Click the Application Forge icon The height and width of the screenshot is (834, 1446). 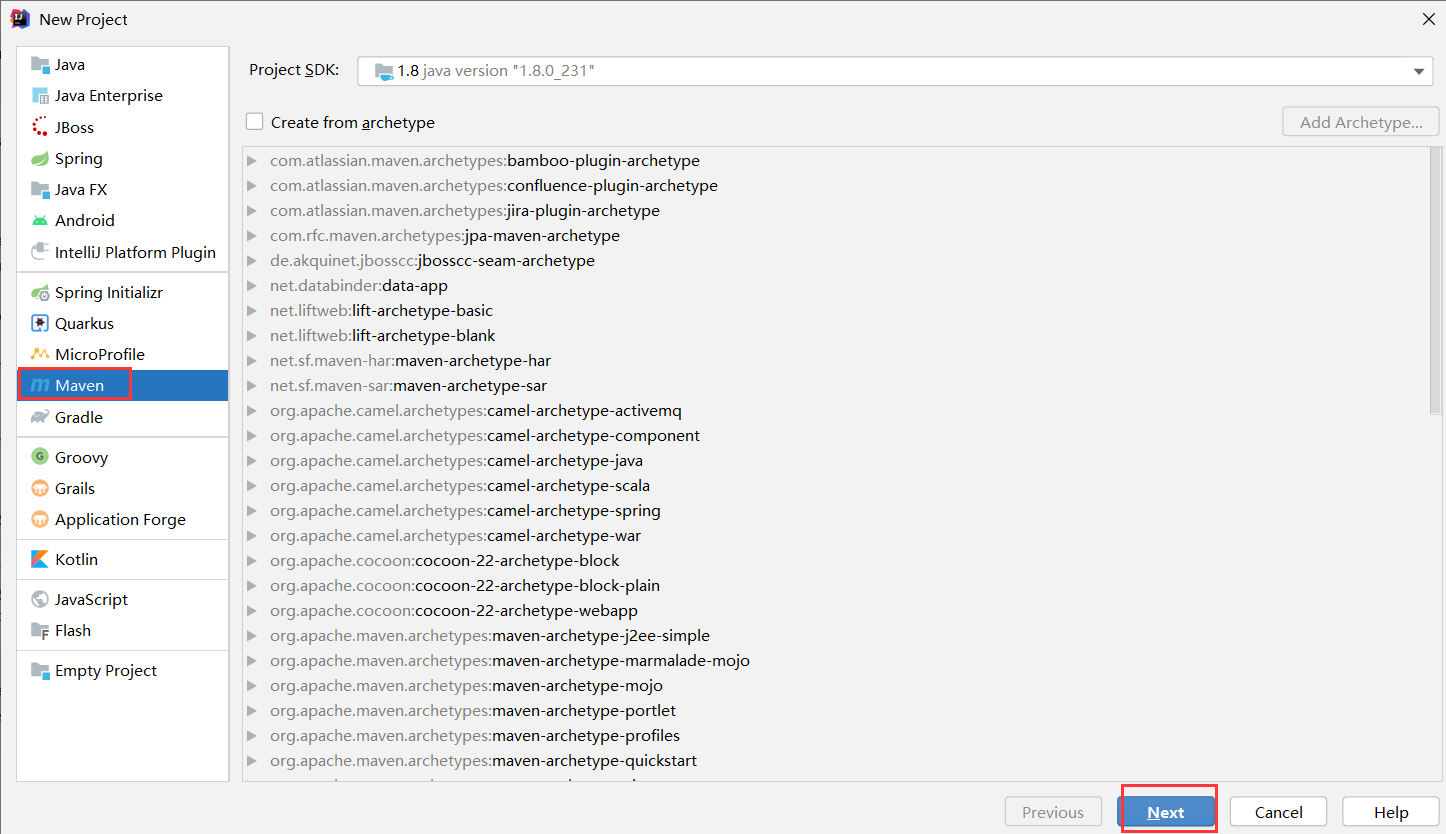(x=40, y=519)
